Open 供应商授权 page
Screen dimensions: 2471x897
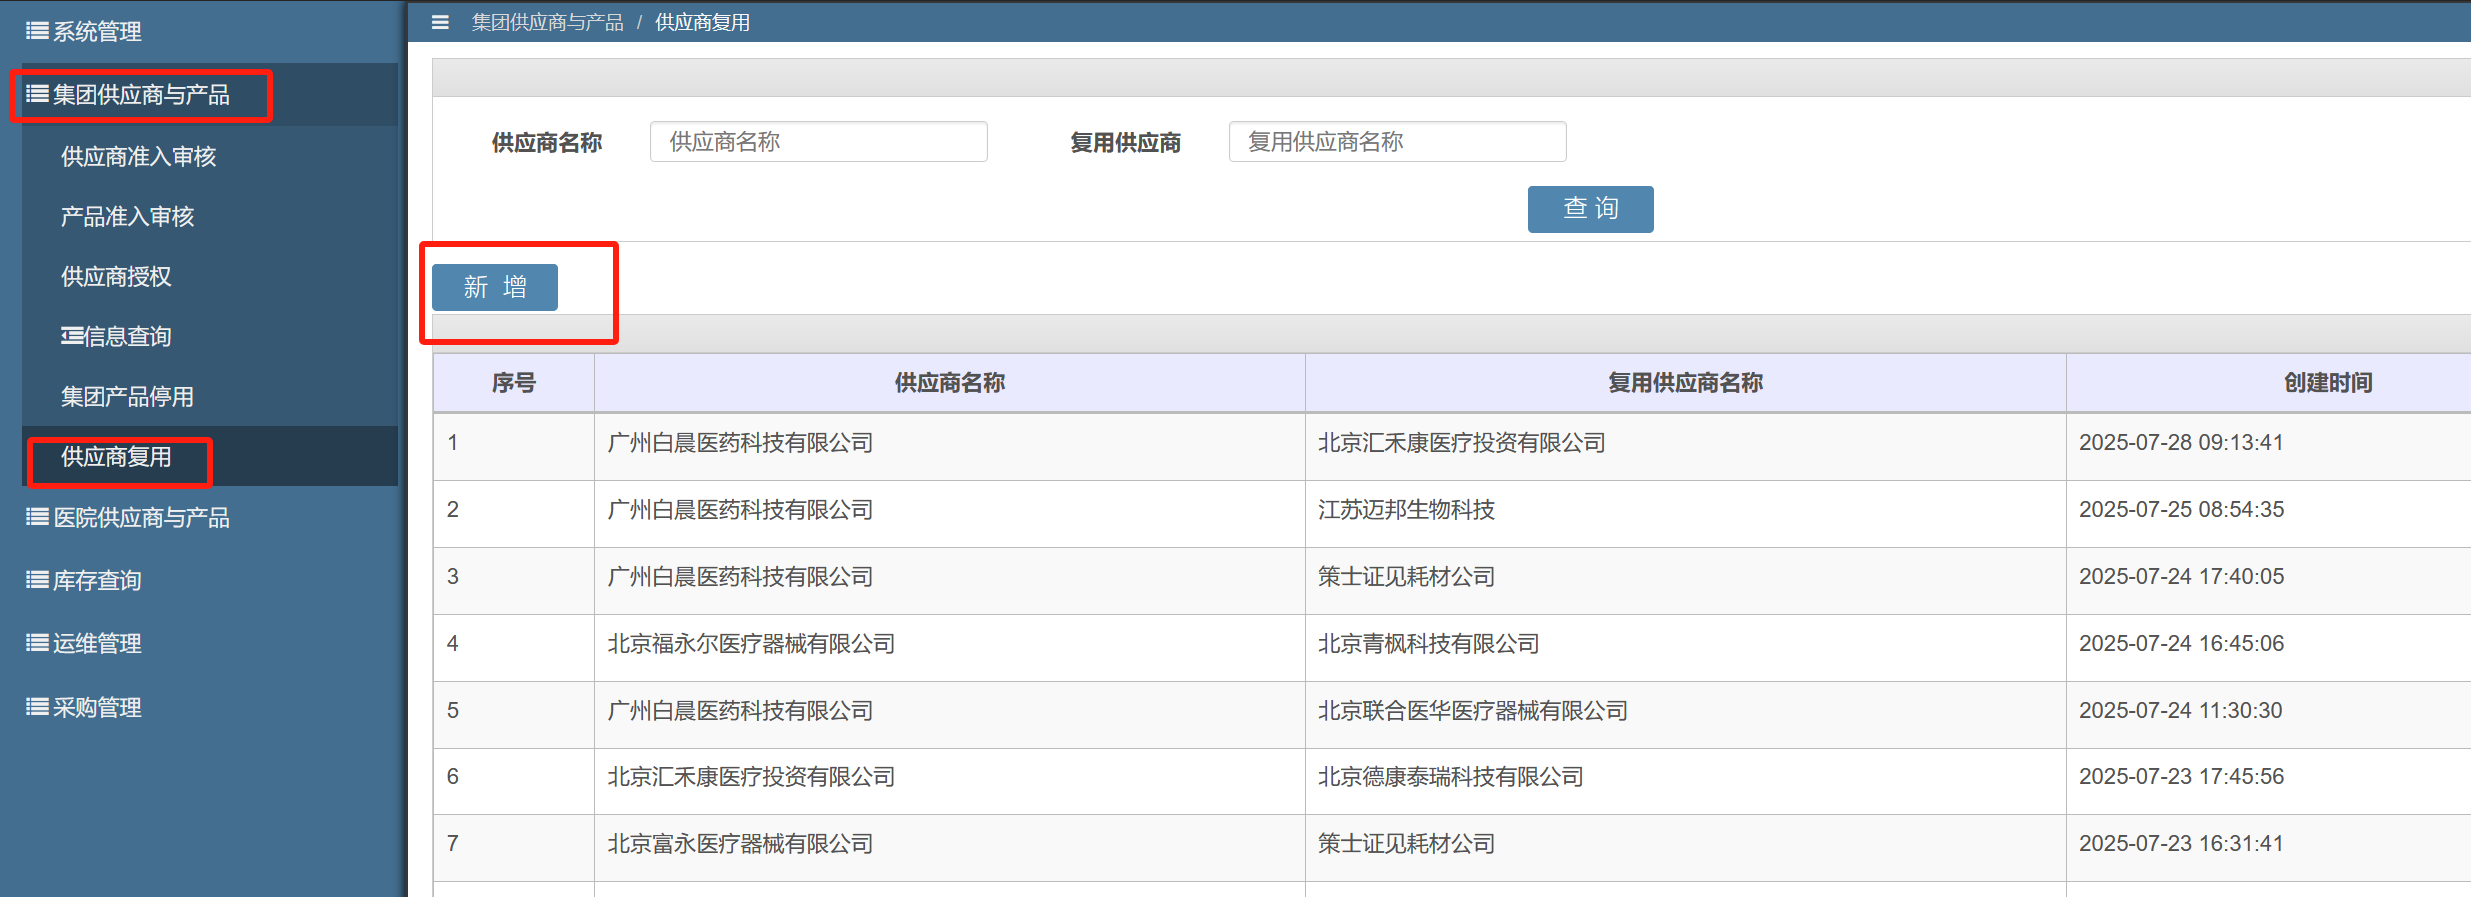click(210, 276)
